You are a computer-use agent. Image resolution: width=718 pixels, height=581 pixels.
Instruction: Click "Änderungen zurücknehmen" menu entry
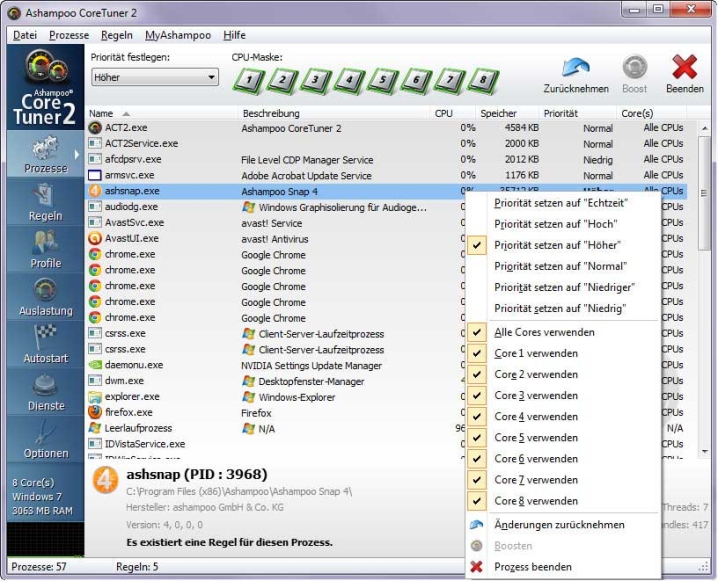click(x=559, y=525)
